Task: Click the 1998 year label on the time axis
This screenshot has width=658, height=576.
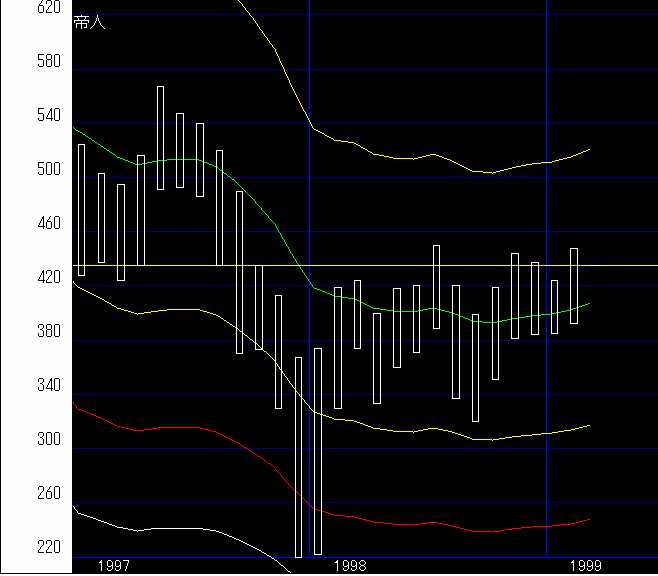Action: tap(350, 566)
